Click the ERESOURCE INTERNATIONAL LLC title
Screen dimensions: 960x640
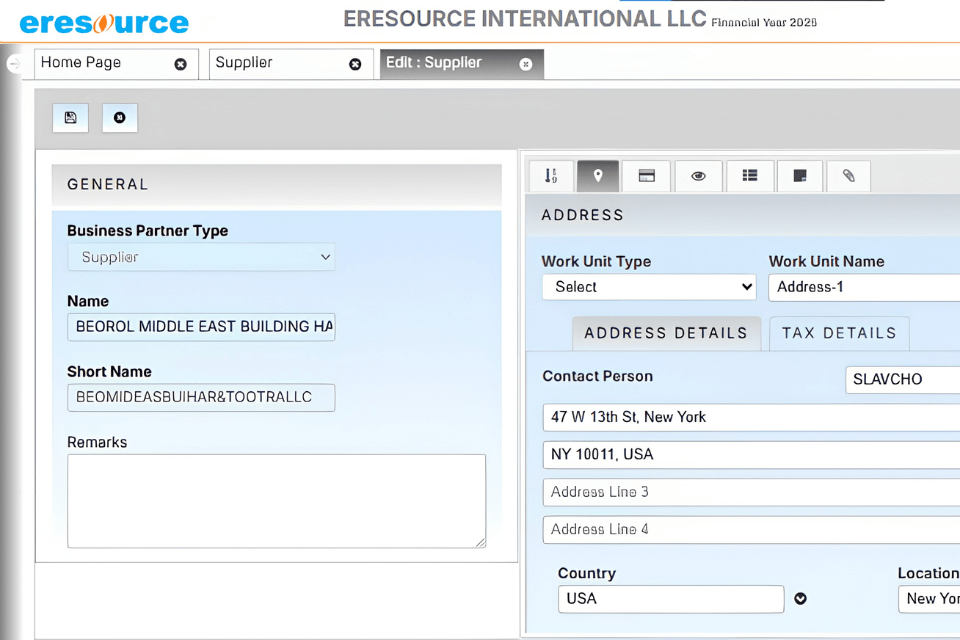(x=525, y=19)
